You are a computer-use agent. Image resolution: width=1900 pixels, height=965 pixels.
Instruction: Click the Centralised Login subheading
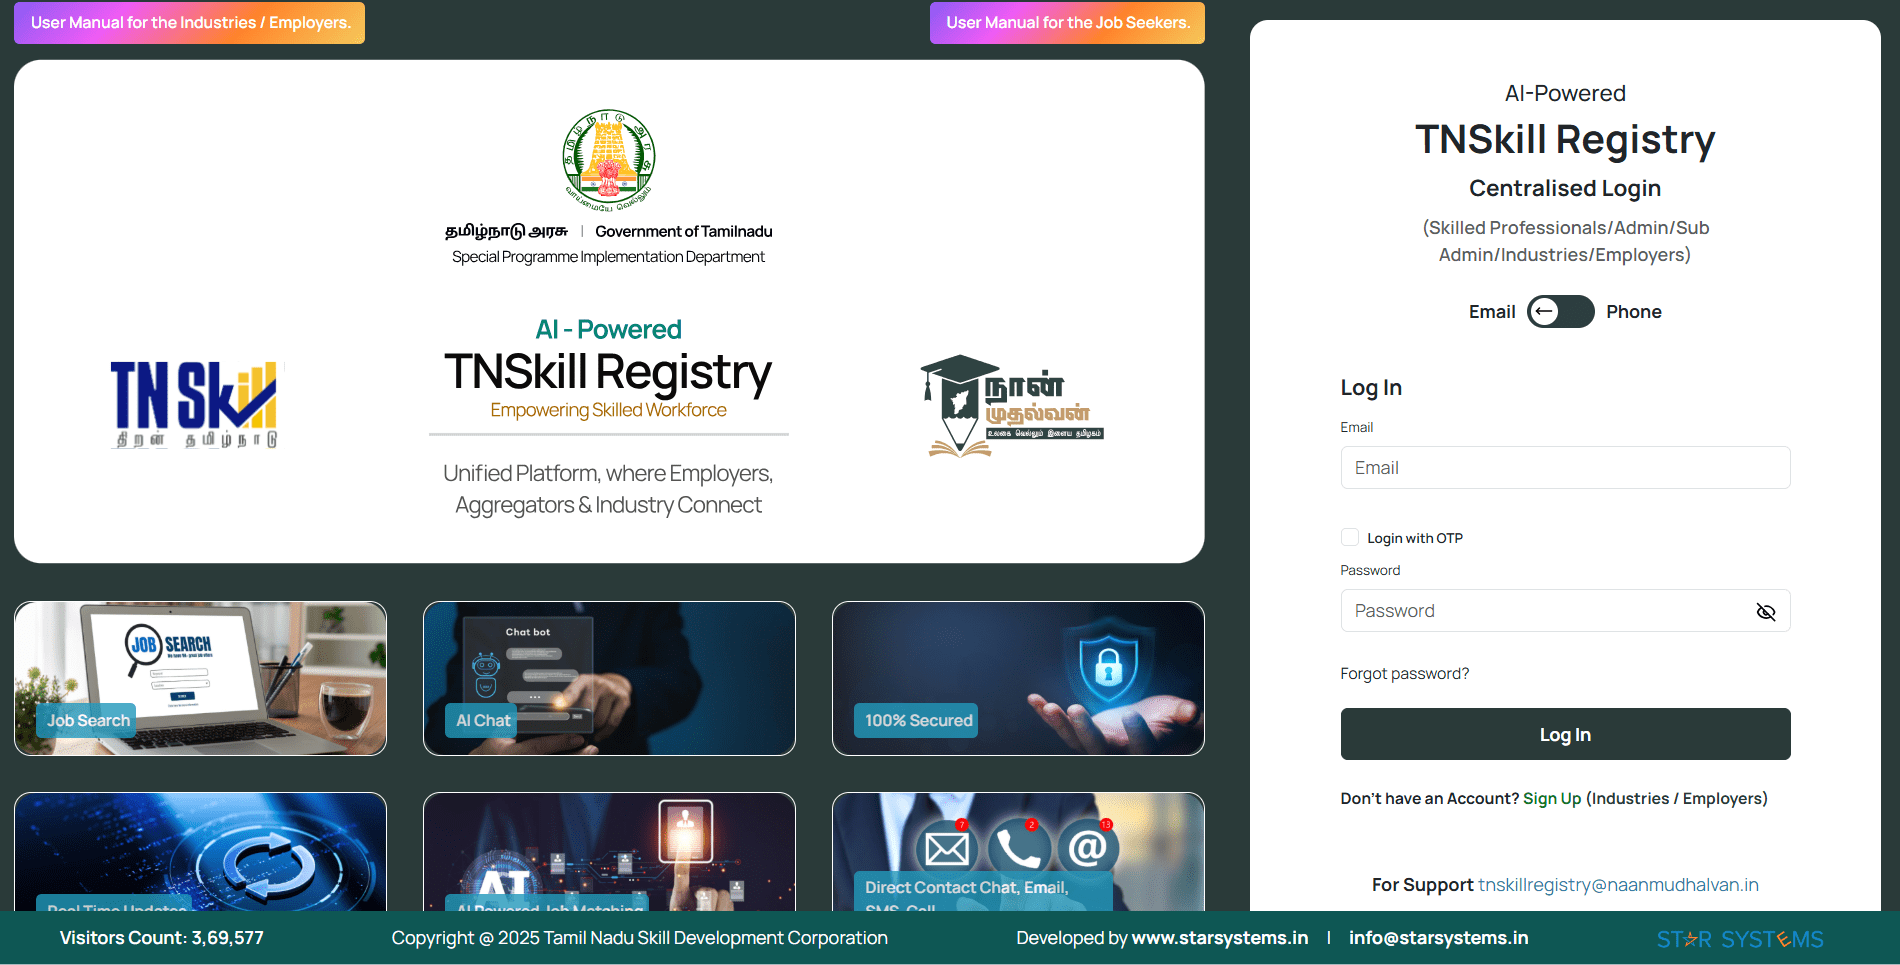1565,188
